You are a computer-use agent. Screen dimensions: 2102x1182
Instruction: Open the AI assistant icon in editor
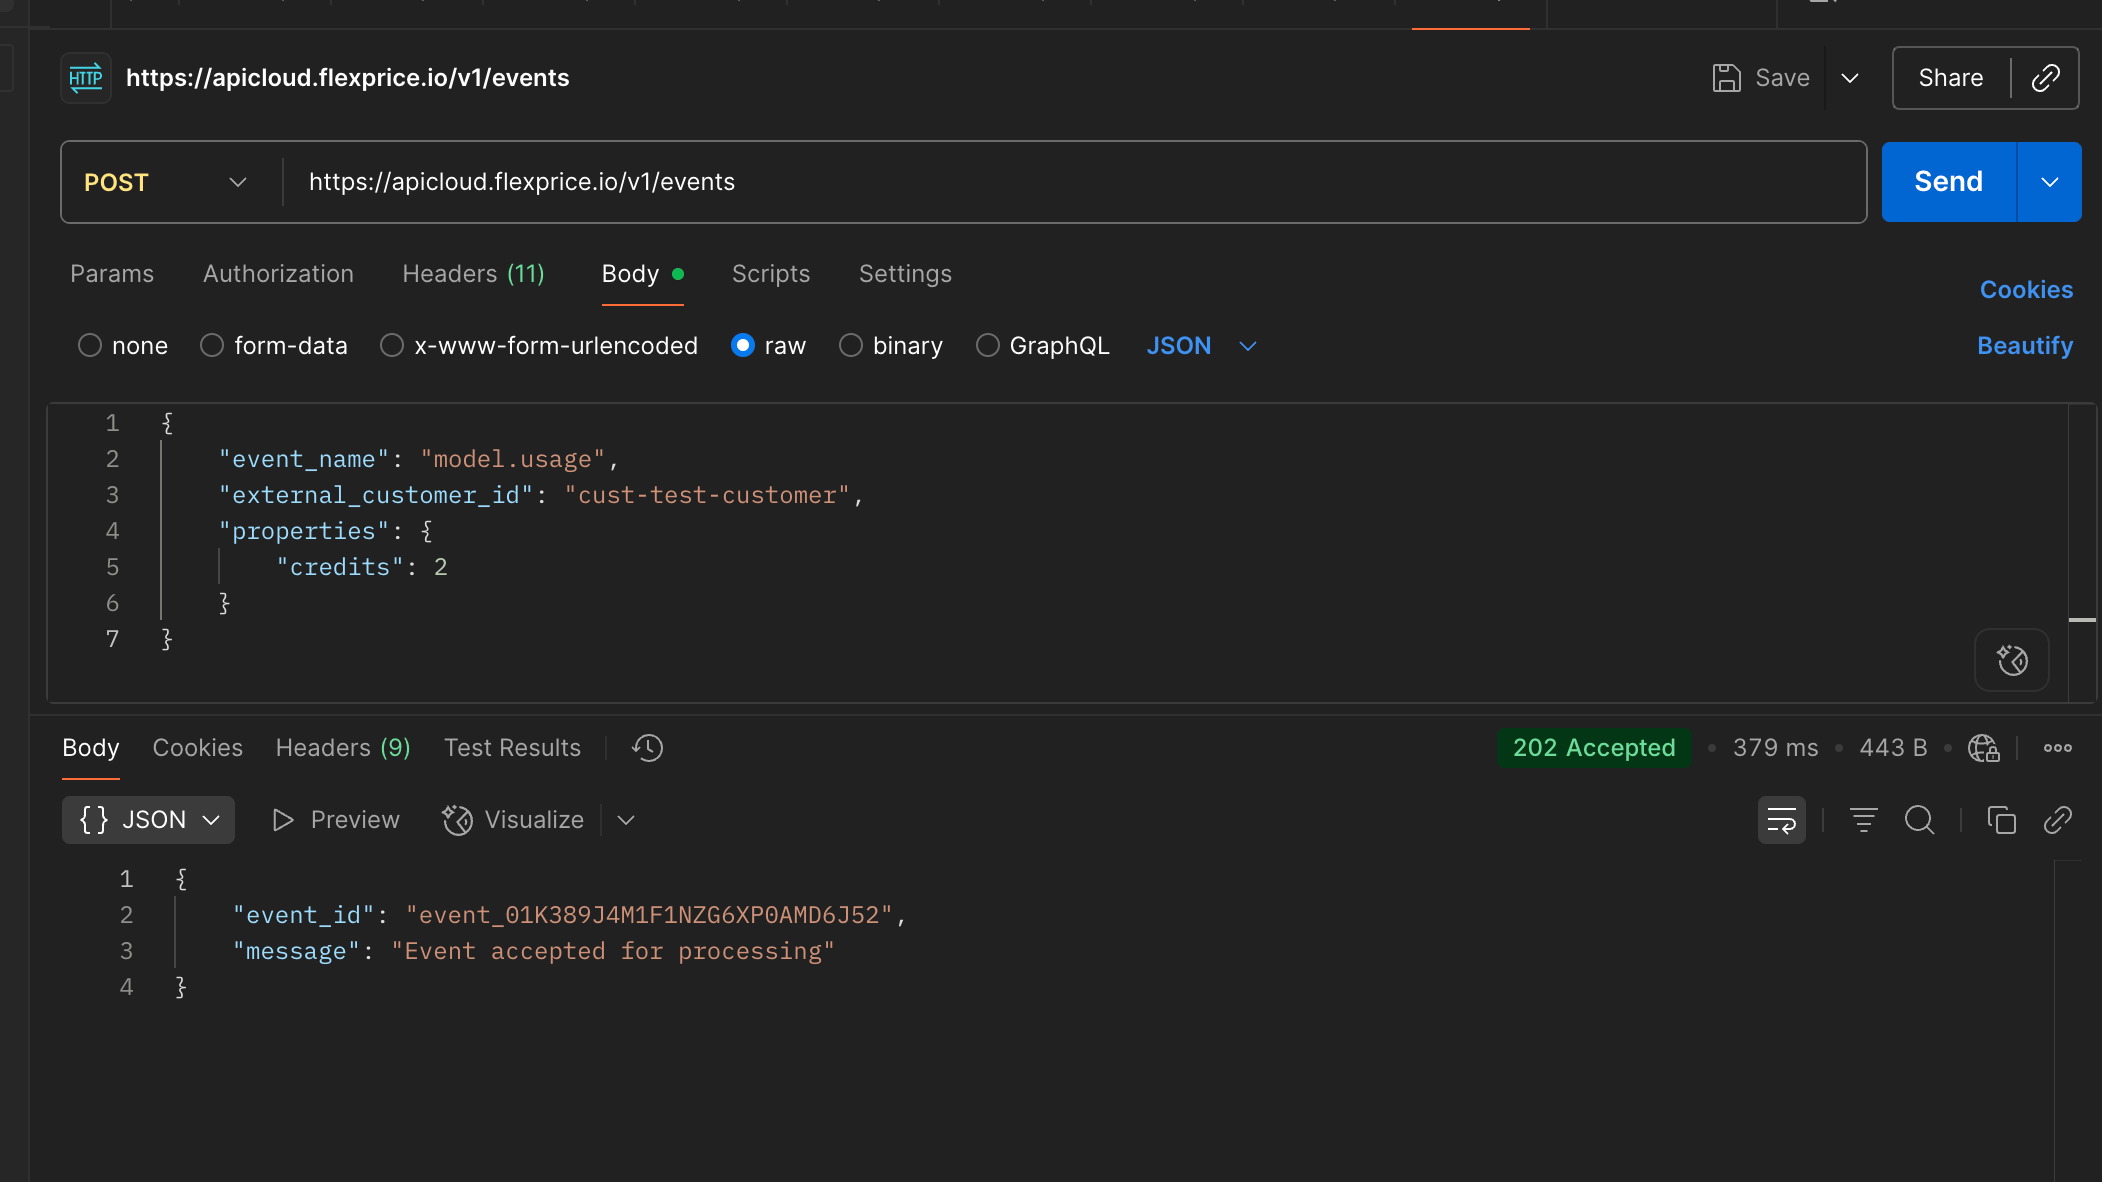pyautogui.click(x=2012, y=660)
